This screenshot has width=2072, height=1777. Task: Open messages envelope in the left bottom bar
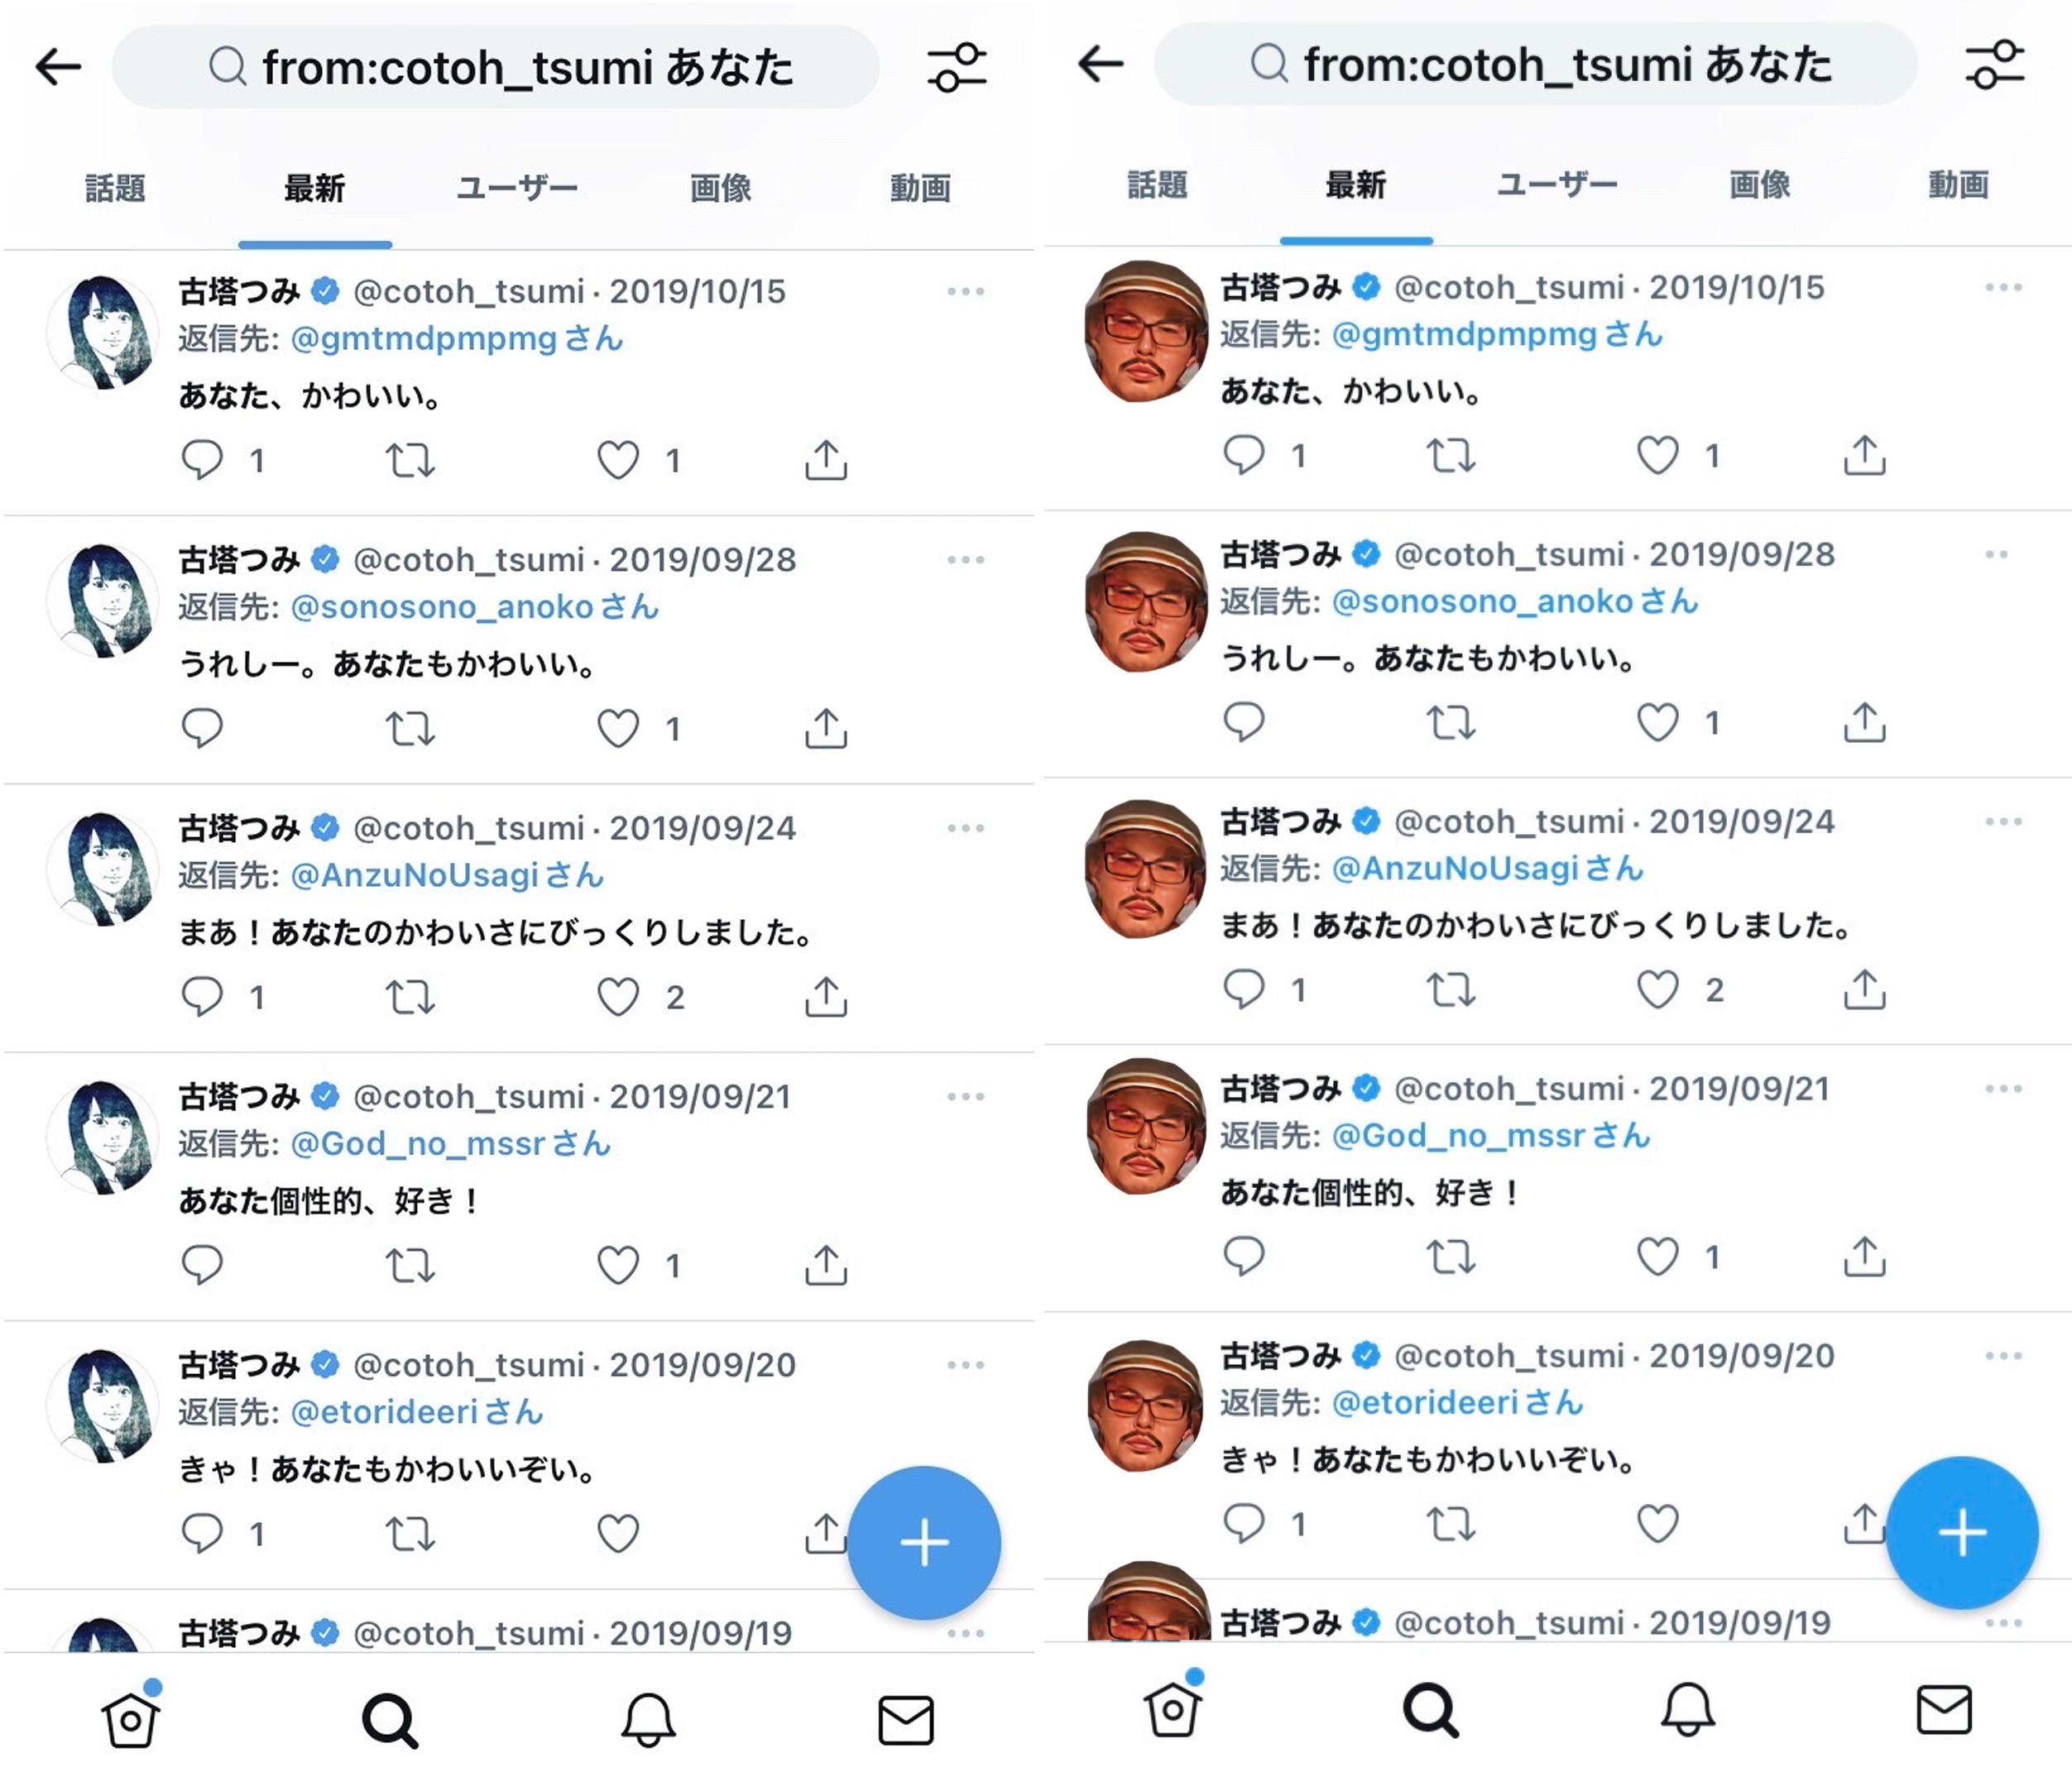[x=906, y=1719]
